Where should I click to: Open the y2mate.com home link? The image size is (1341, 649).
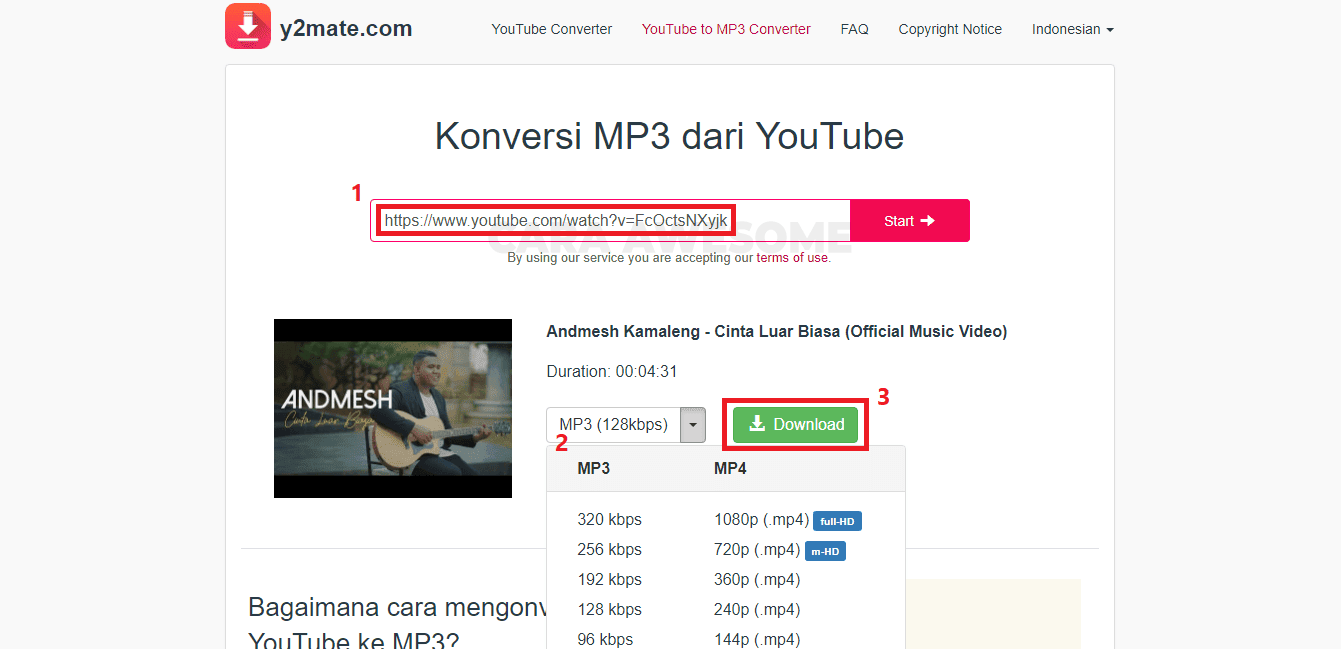[346, 29]
